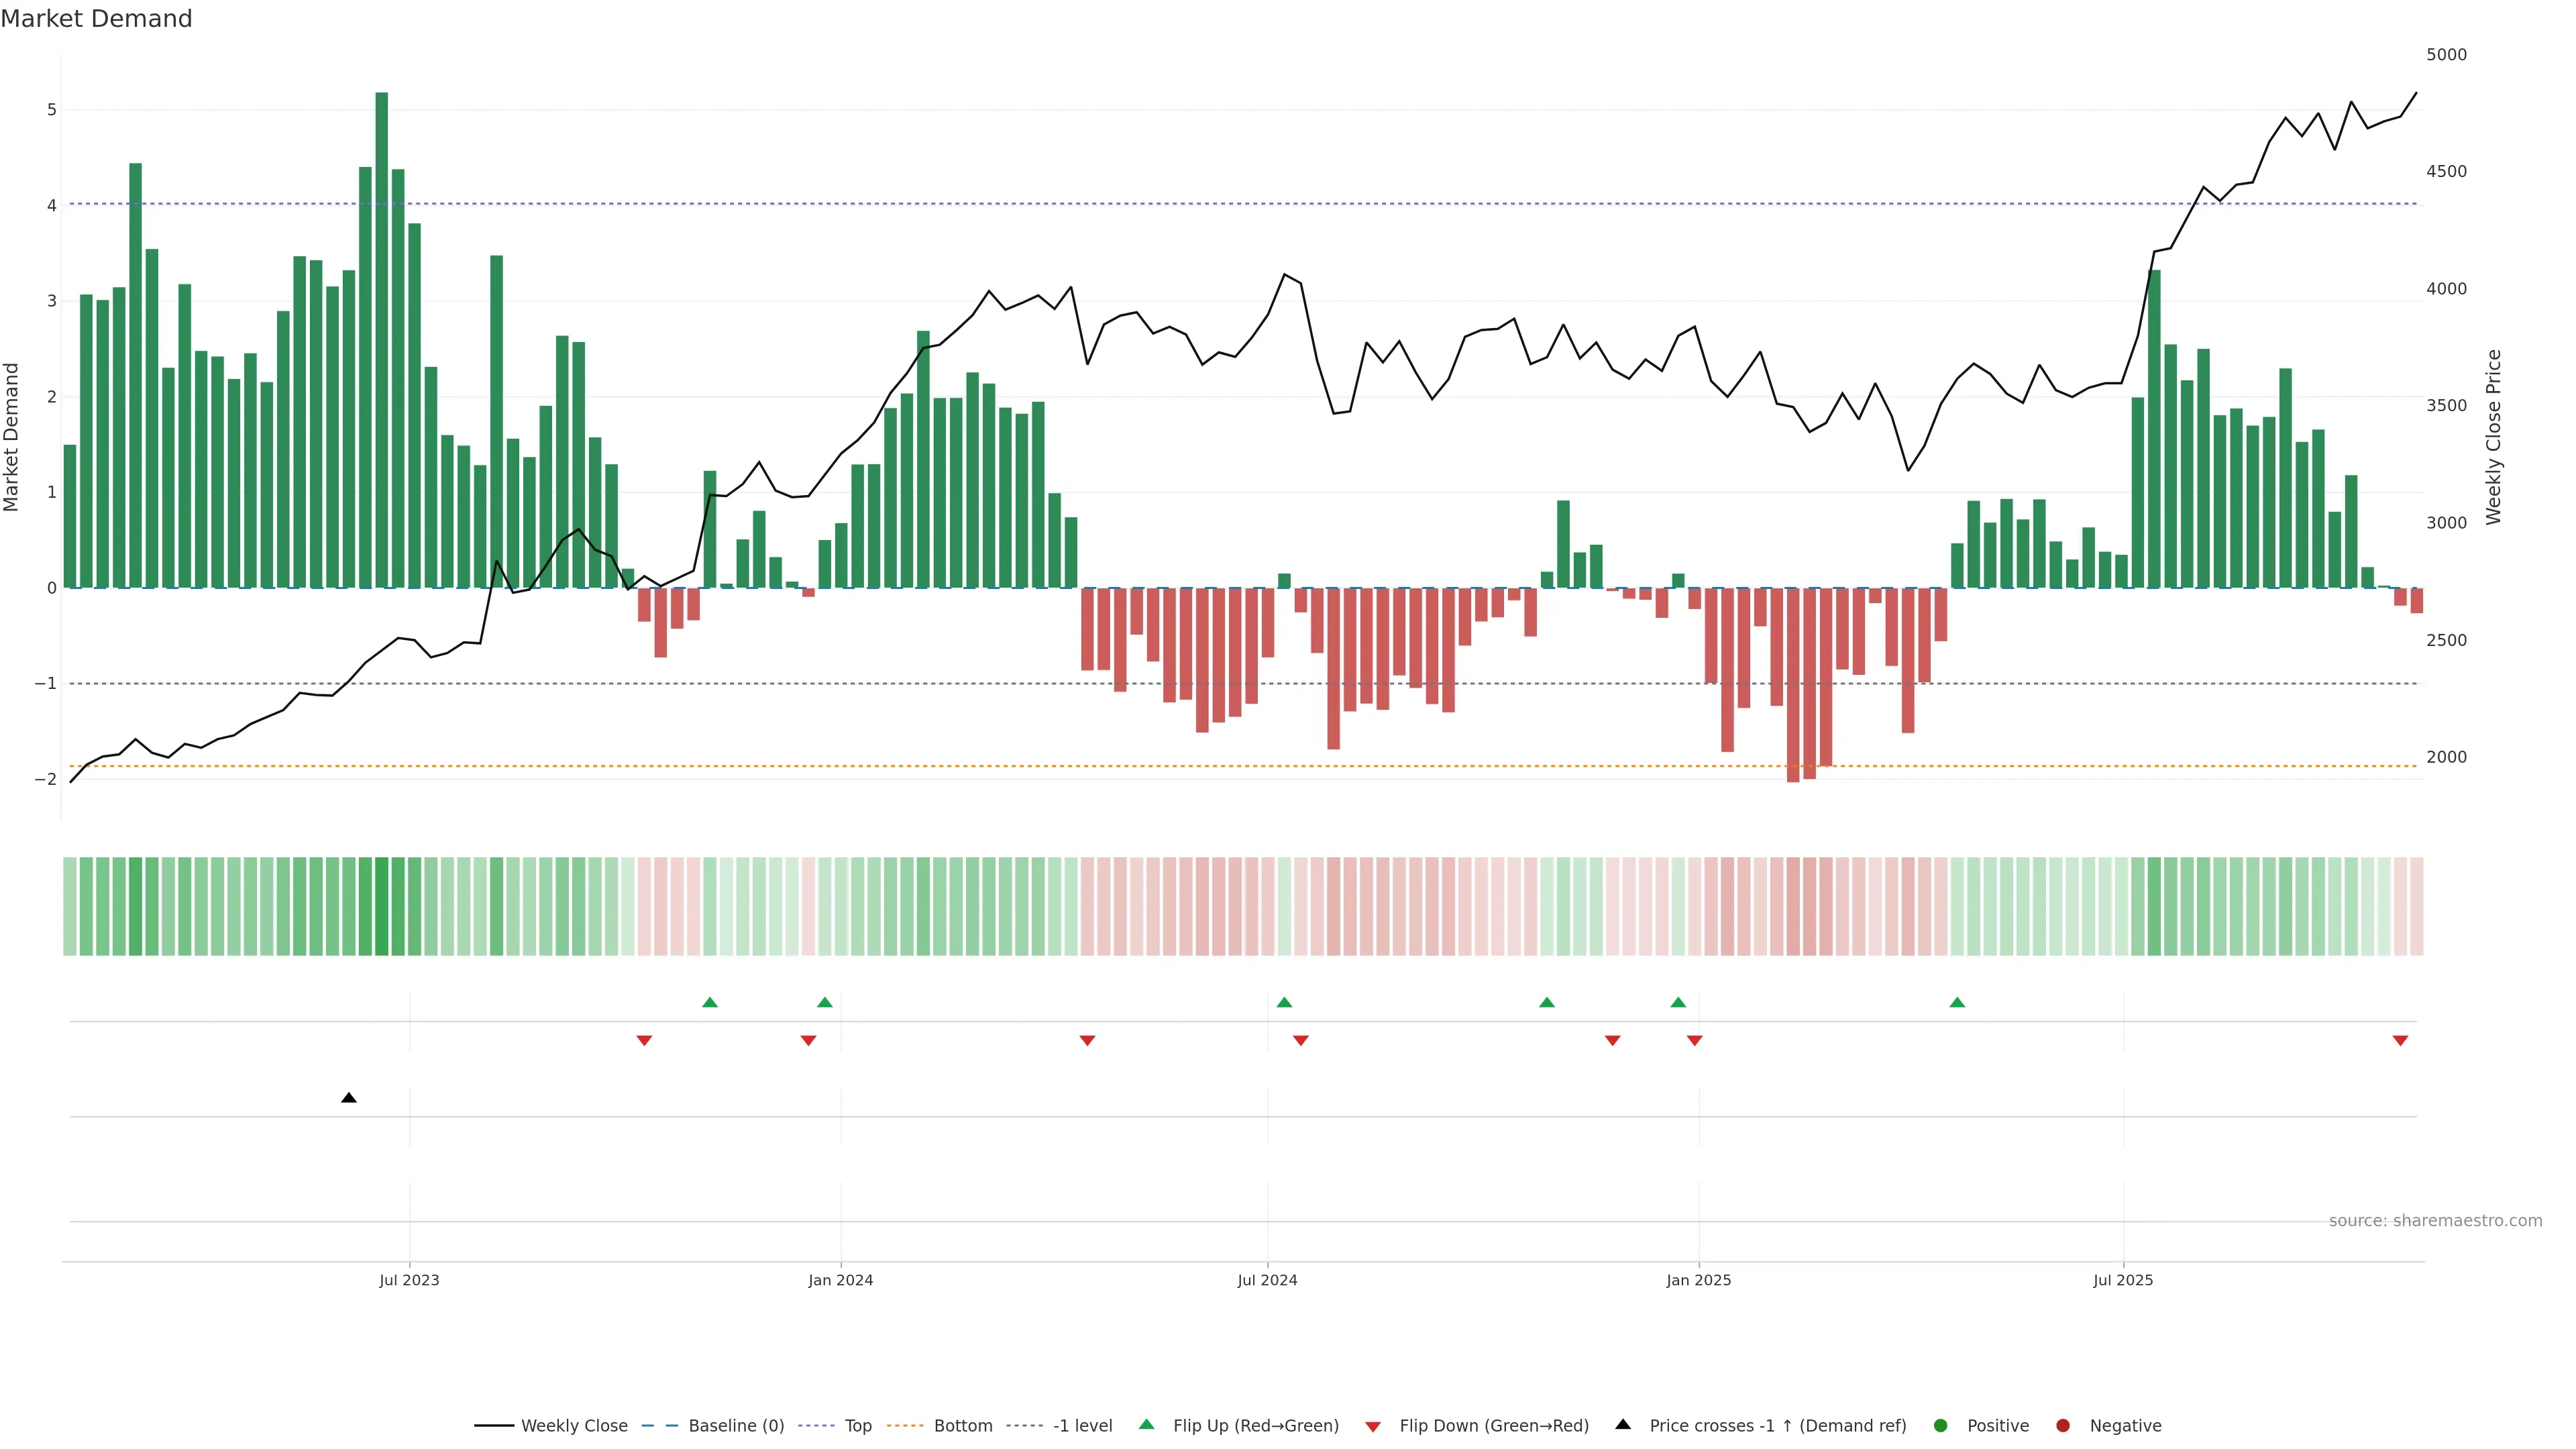Click the Jul 2025 x-axis label
This screenshot has width=2576, height=1449.
[2123, 1280]
